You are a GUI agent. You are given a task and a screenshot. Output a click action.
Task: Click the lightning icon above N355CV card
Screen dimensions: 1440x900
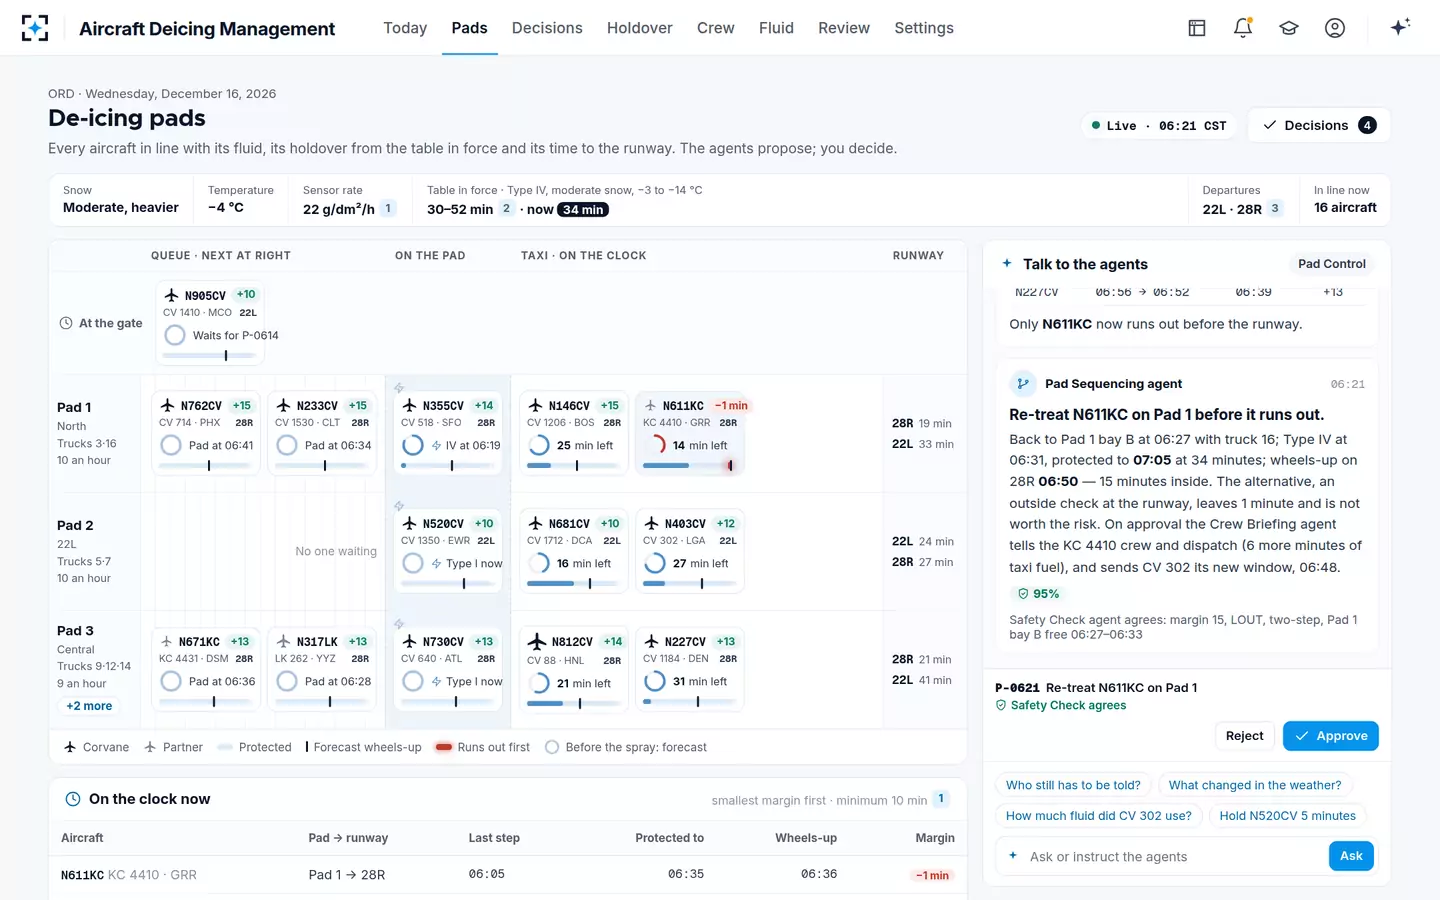pos(399,388)
